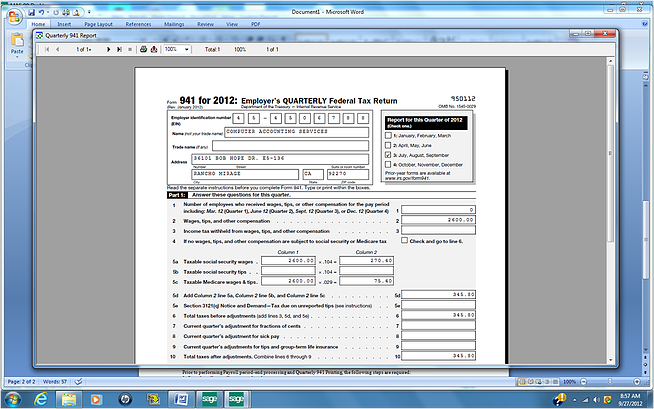Check quarter 2: April, May, June

(x=388, y=146)
